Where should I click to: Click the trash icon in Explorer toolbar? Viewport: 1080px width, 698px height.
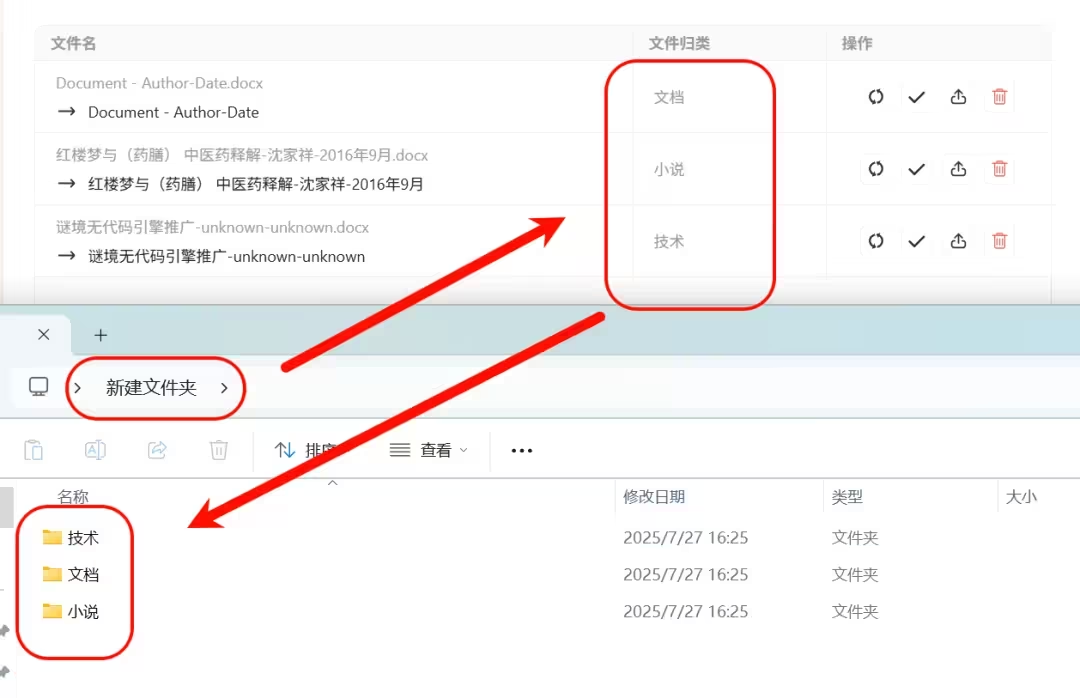pyautogui.click(x=218, y=450)
